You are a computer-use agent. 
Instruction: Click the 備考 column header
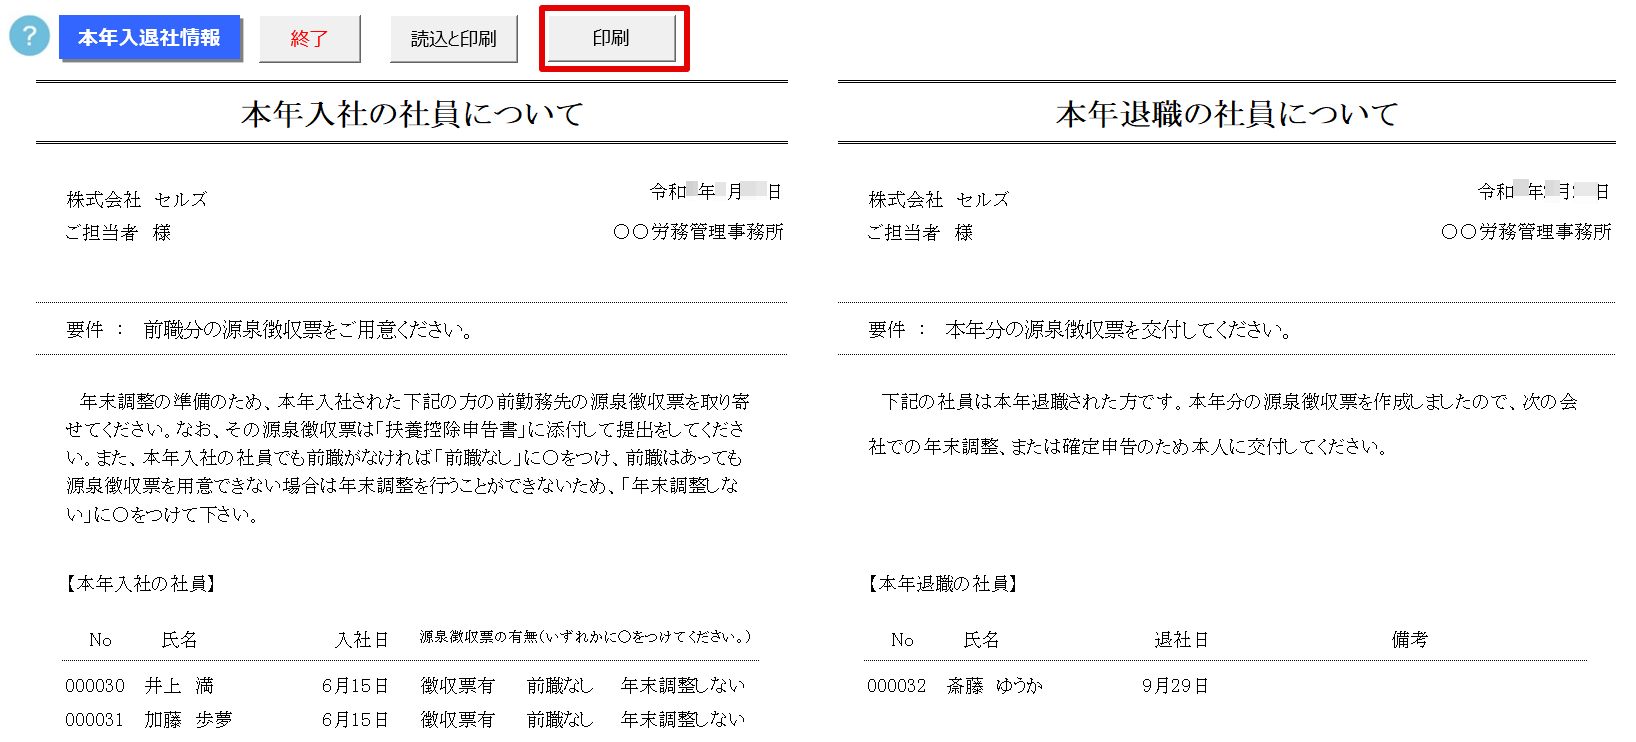(x=1409, y=640)
